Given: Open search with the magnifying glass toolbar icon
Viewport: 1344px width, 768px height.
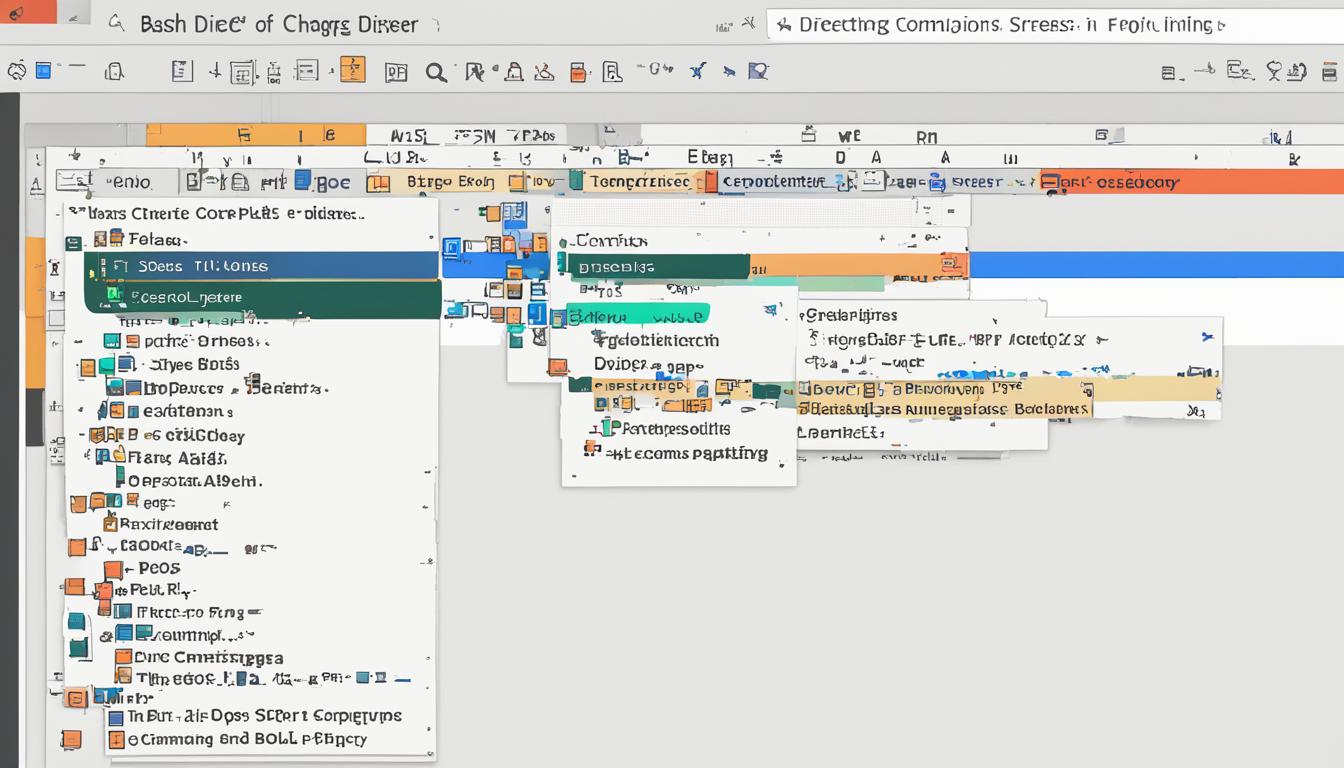Looking at the screenshot, I should coord(438,71).
